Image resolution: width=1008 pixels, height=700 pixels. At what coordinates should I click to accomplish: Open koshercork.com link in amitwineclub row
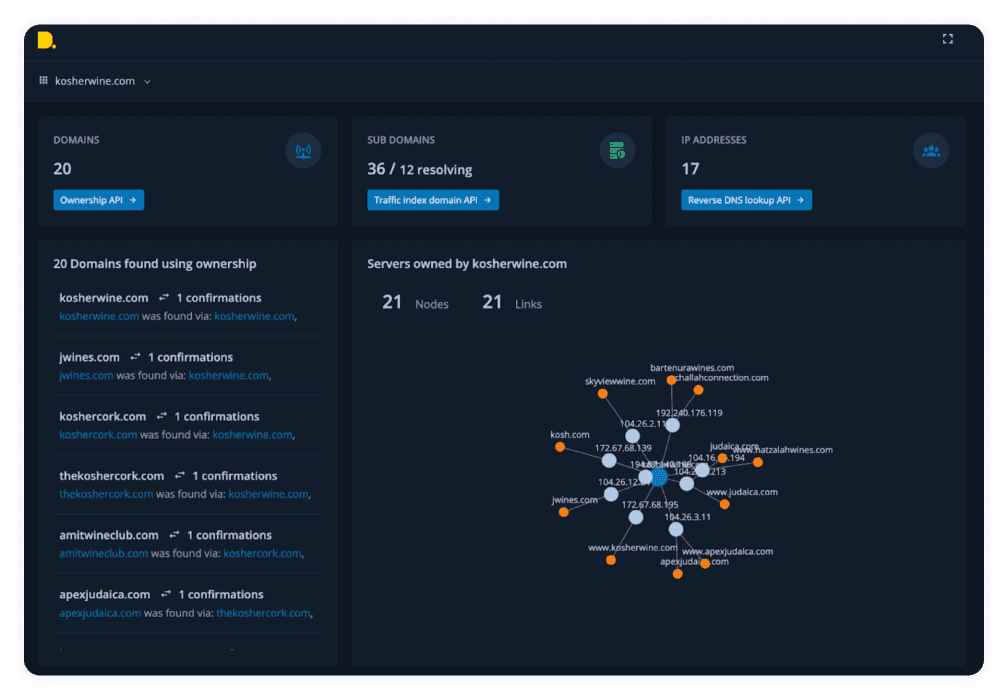point(262,553)
